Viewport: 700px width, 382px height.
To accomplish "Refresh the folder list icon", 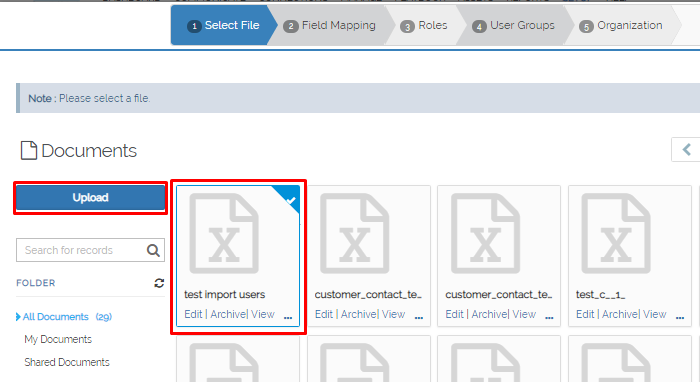I will click(159, 283).
